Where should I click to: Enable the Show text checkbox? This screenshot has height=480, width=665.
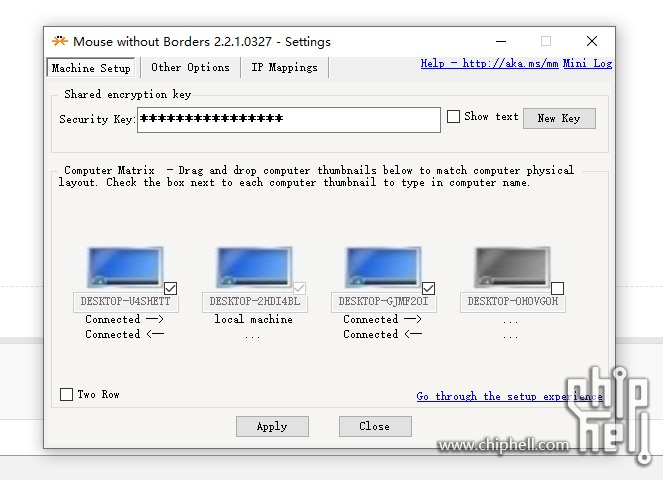coord(453,117)
